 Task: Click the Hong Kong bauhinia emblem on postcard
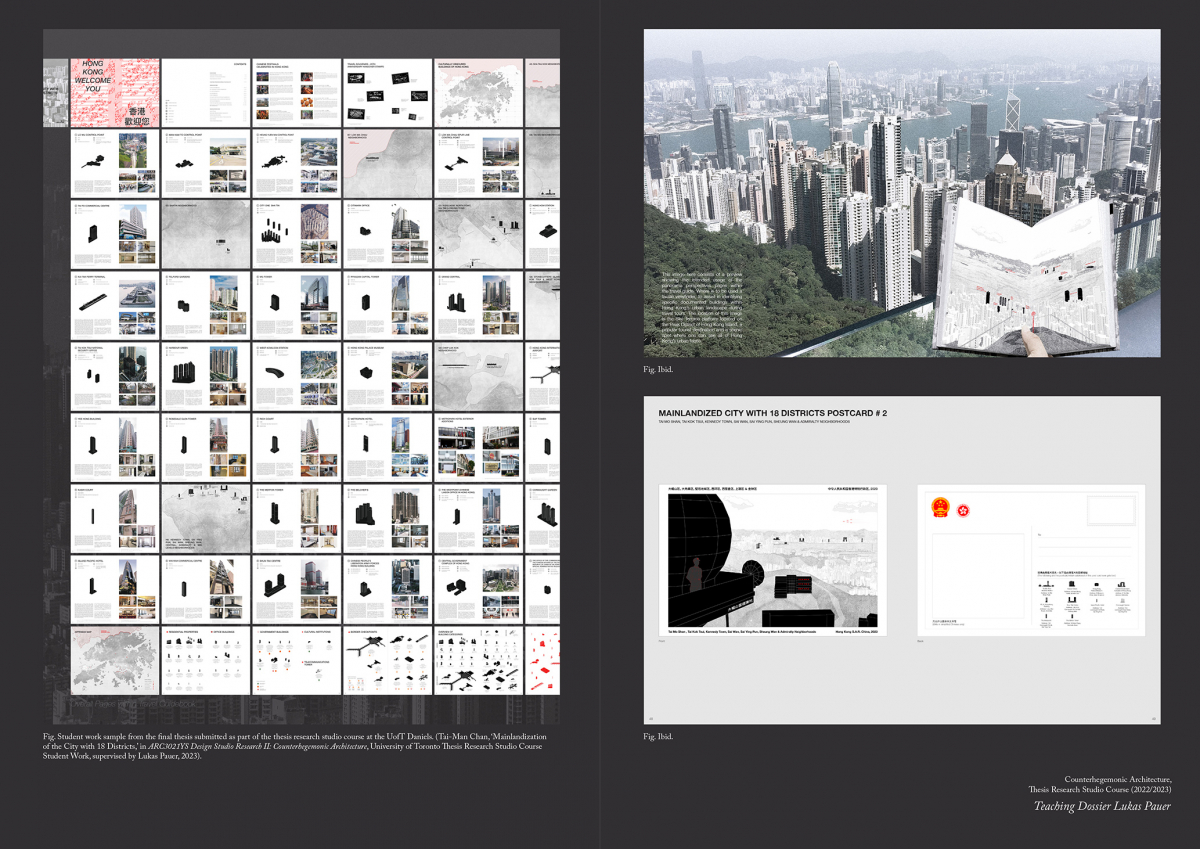pyautogui.click(x=963, y=510)
